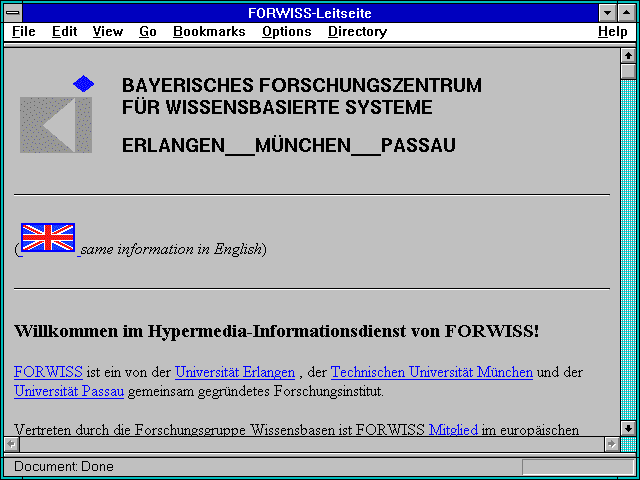Click the vertical scrollbar down arrow
640x480 pixels.
click(628, 428)
